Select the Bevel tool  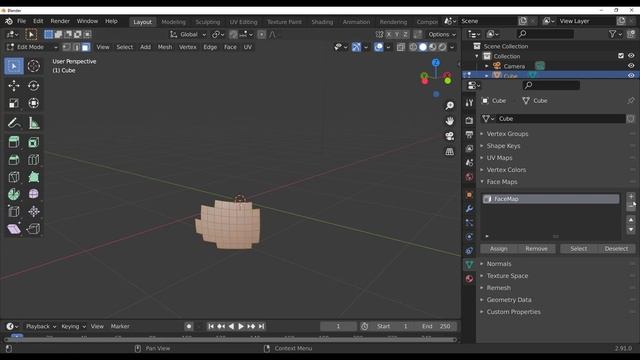click(x=14, y=160)
